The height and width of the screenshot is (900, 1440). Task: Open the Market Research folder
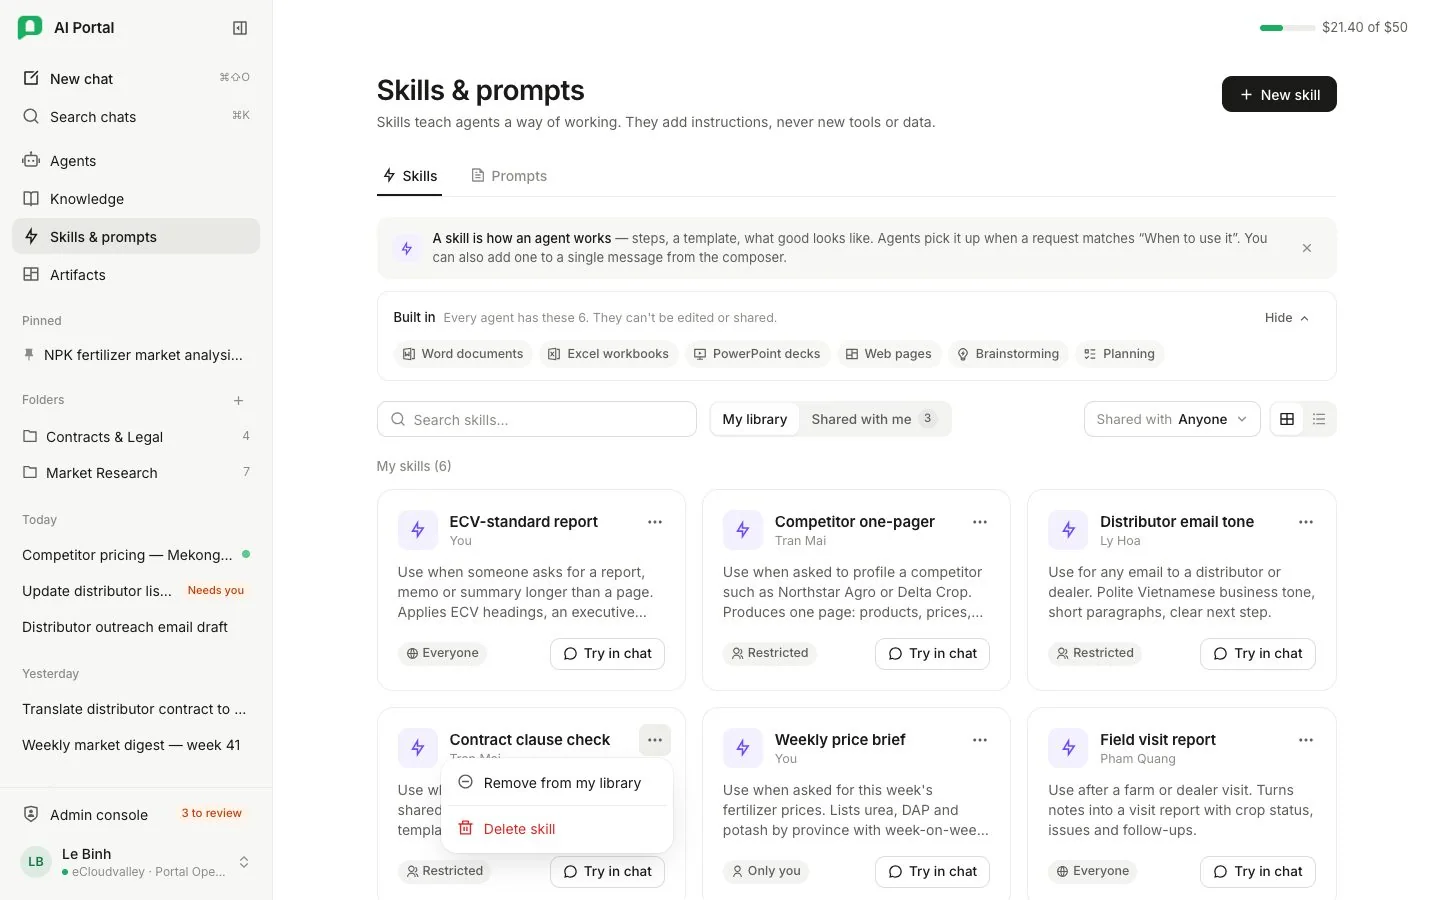(x=136, y=472)
